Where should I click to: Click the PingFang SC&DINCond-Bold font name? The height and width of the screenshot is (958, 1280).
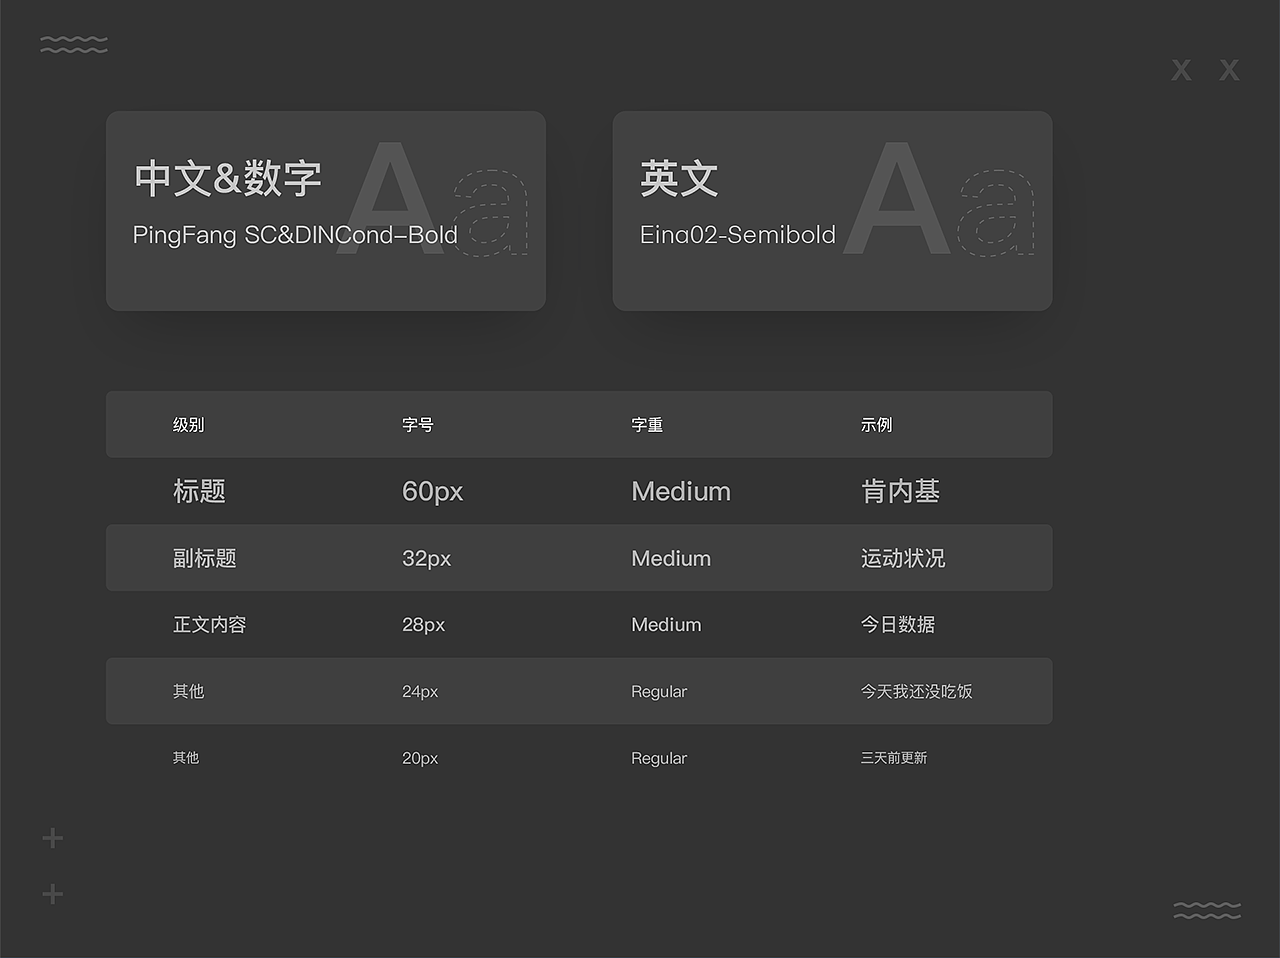click(x=295, y=235)
